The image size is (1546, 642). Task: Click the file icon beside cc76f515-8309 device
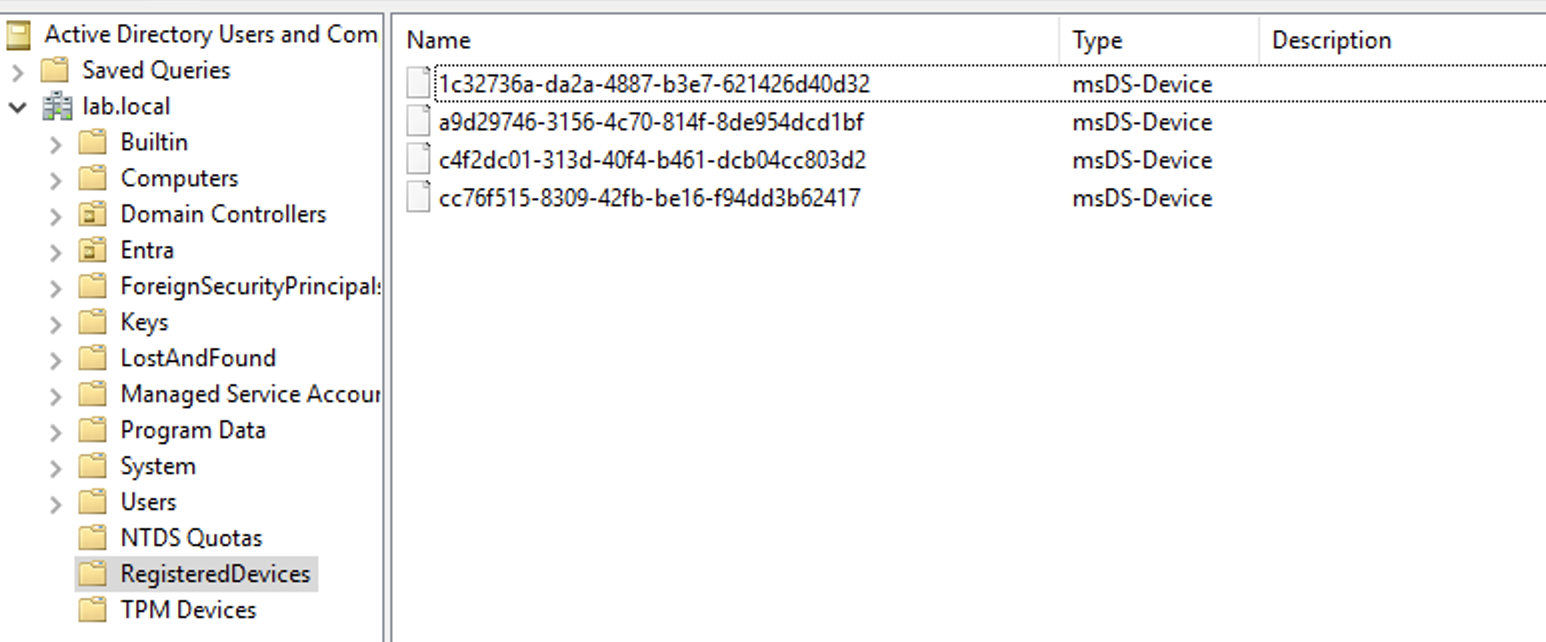tap(419, 198)
